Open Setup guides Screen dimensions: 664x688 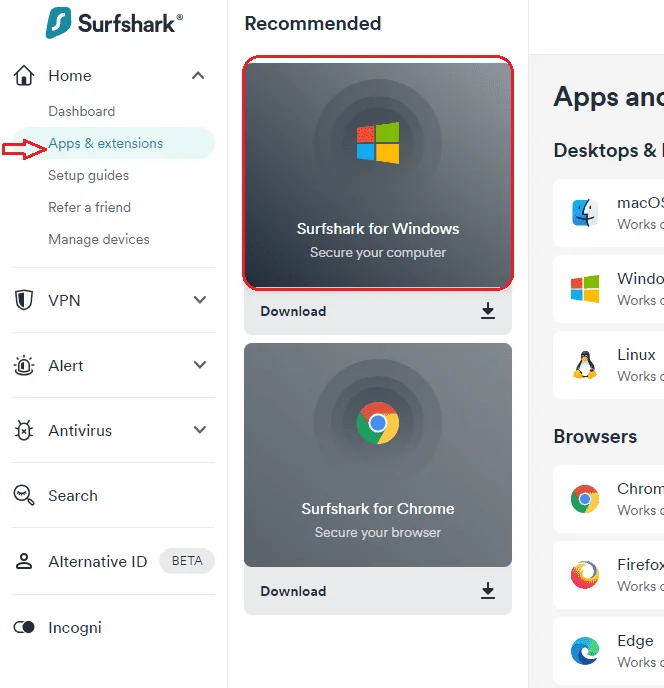point(89,175)
